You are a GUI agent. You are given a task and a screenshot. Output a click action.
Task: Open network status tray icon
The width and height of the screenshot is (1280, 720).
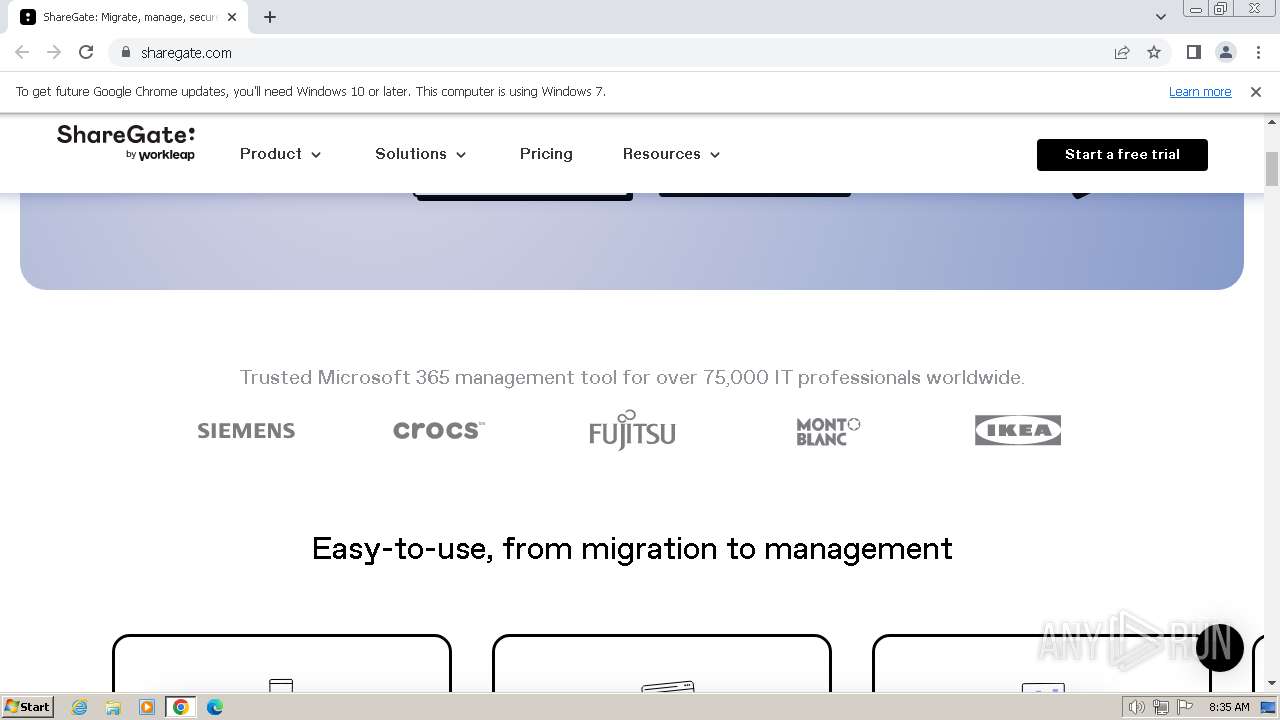(1161, 707)
